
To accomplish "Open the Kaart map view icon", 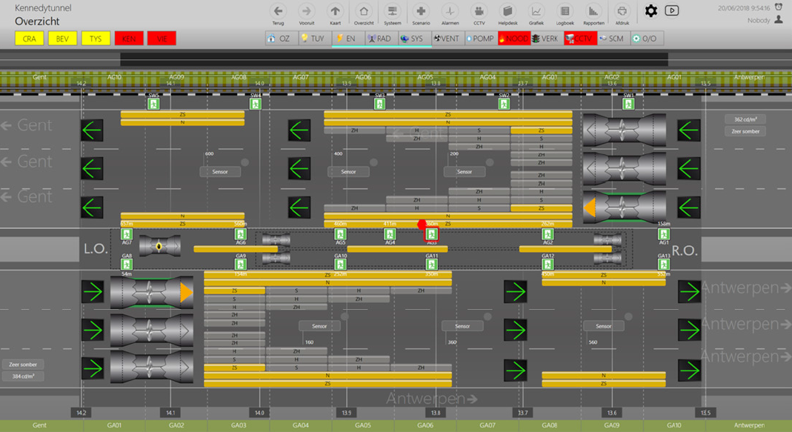I will [335, 11].
